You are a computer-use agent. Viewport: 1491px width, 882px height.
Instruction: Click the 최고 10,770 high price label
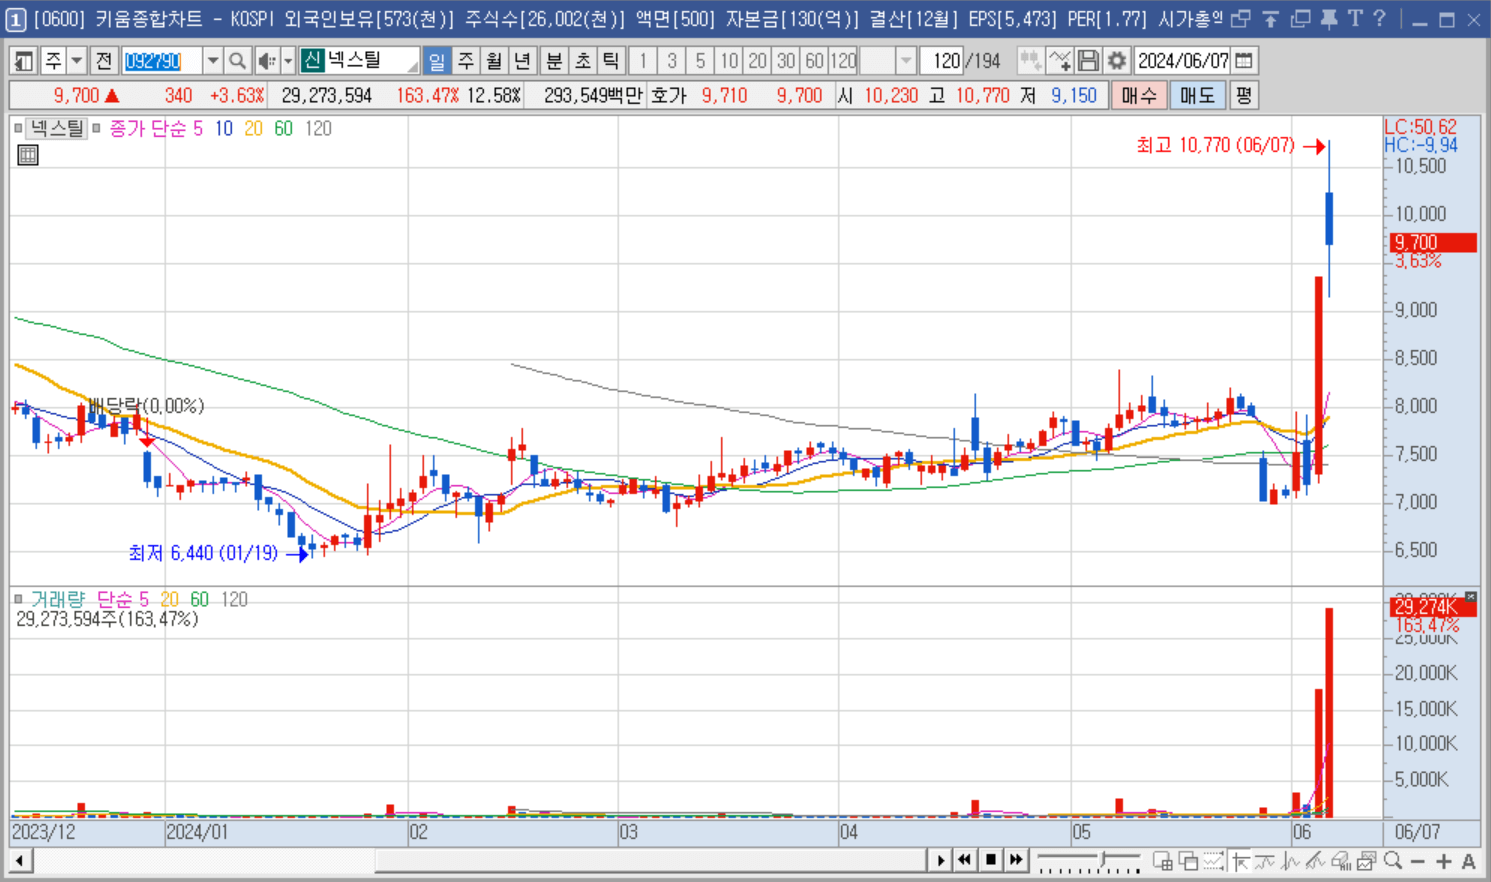pos(1216,146)
